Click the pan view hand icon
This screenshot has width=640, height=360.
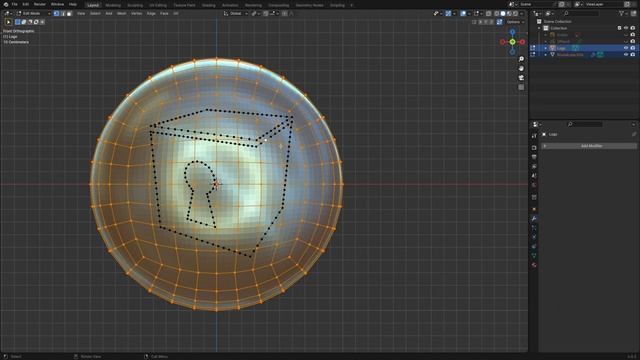(x=521, y=69)
